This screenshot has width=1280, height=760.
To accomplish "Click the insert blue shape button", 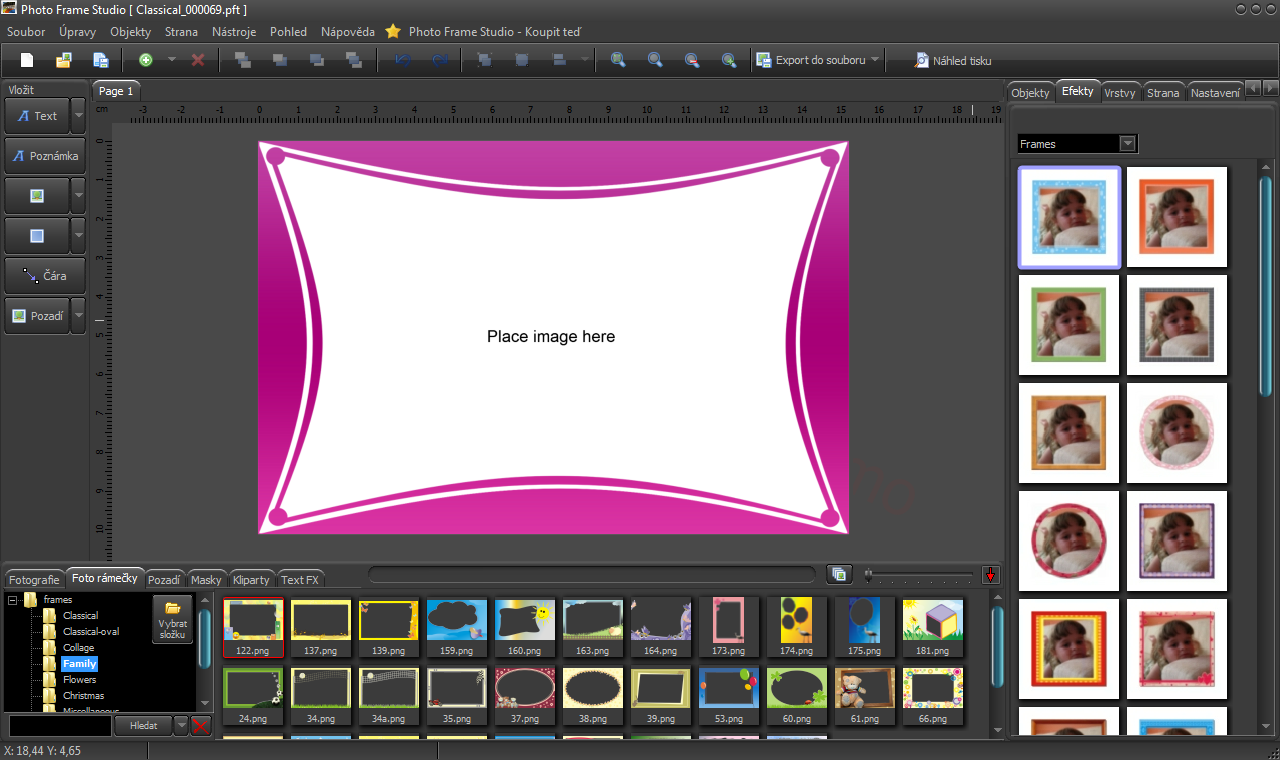I will tap(37, 236).
